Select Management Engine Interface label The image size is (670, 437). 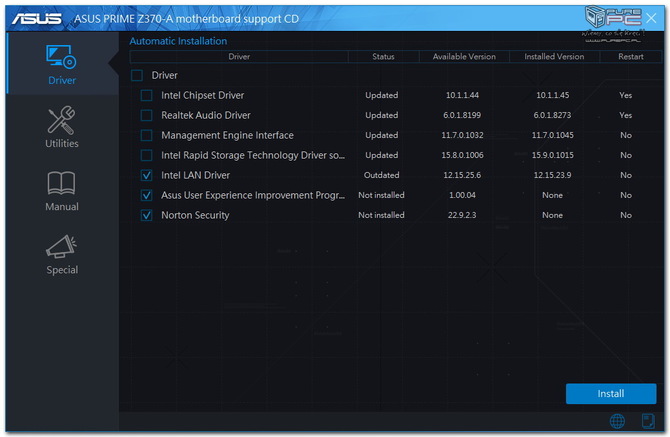pos(227,135)
